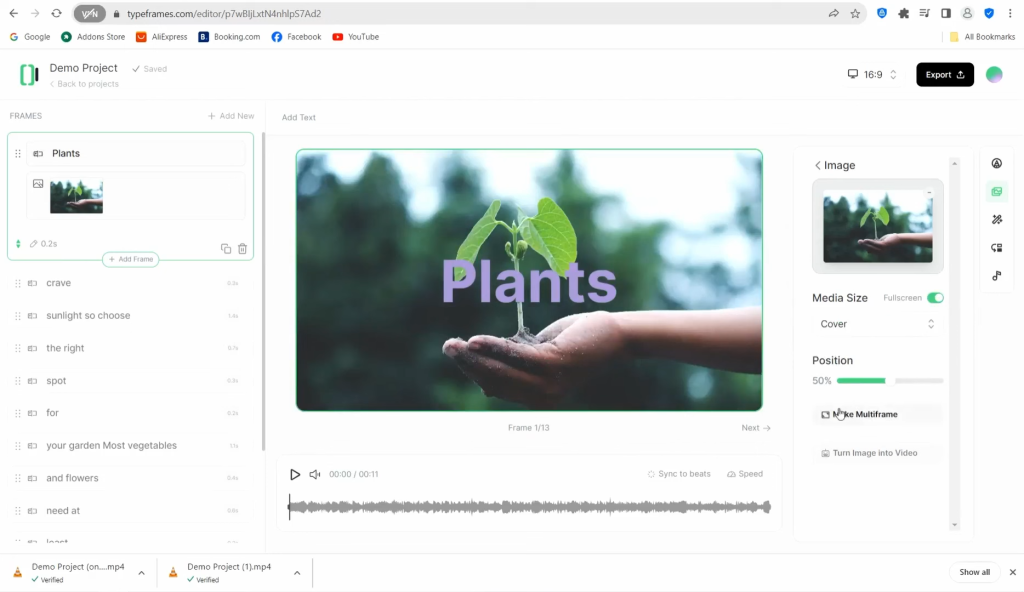Grab the drag handle of Plants frame
1024x592 pixels.
(x=18, y=154)
